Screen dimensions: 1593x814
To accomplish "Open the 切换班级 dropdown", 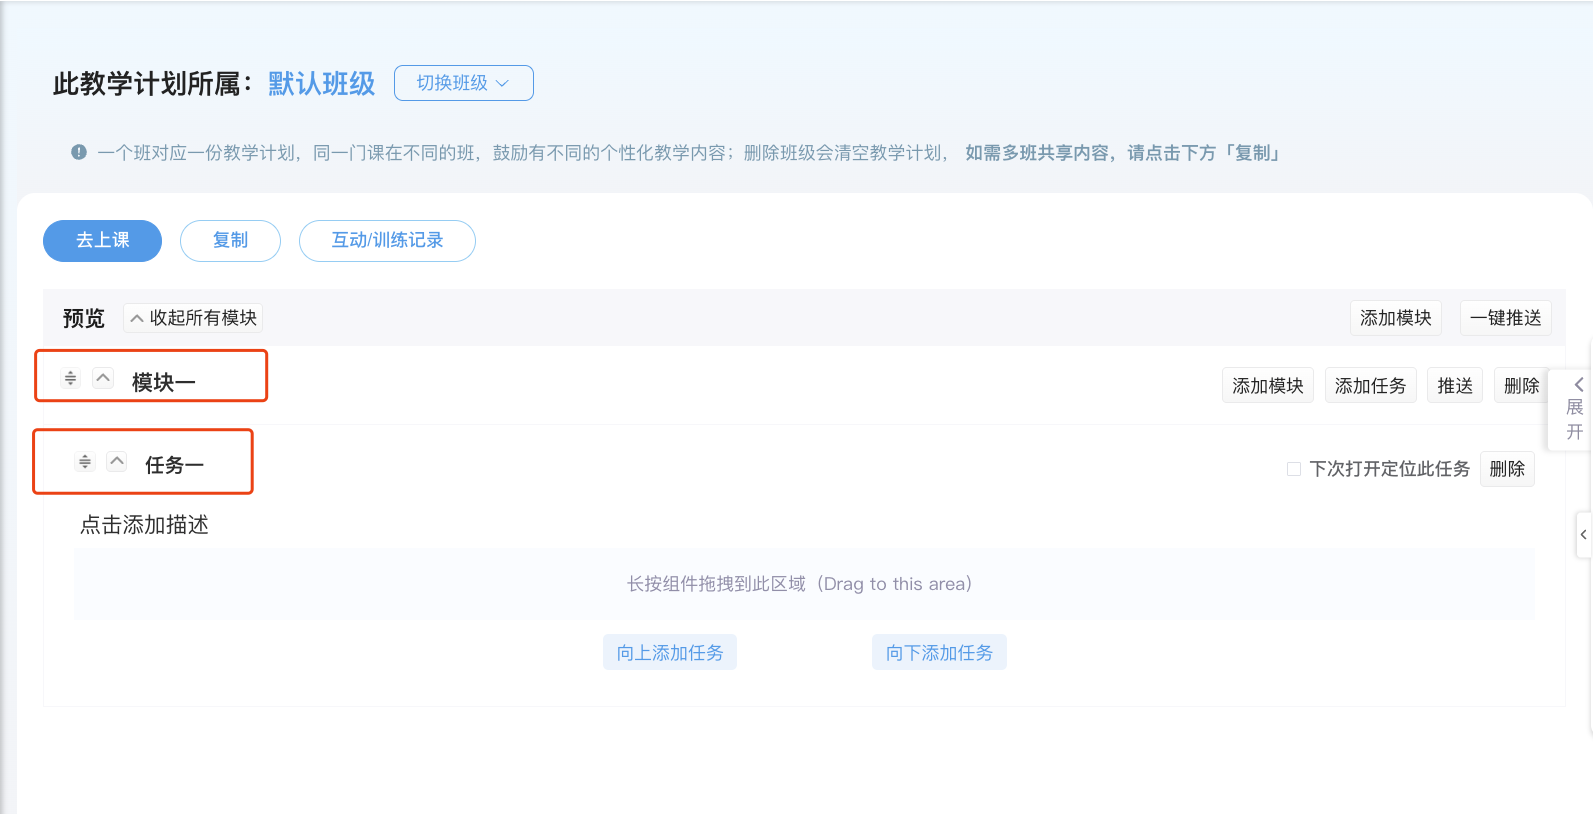I will (x=464, y=83).
